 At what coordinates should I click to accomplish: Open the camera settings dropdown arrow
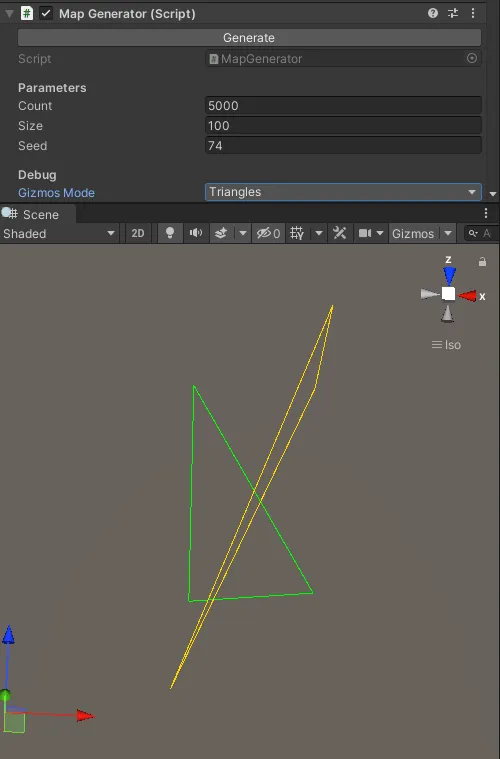pyautogui.click(x=380, y=233)
